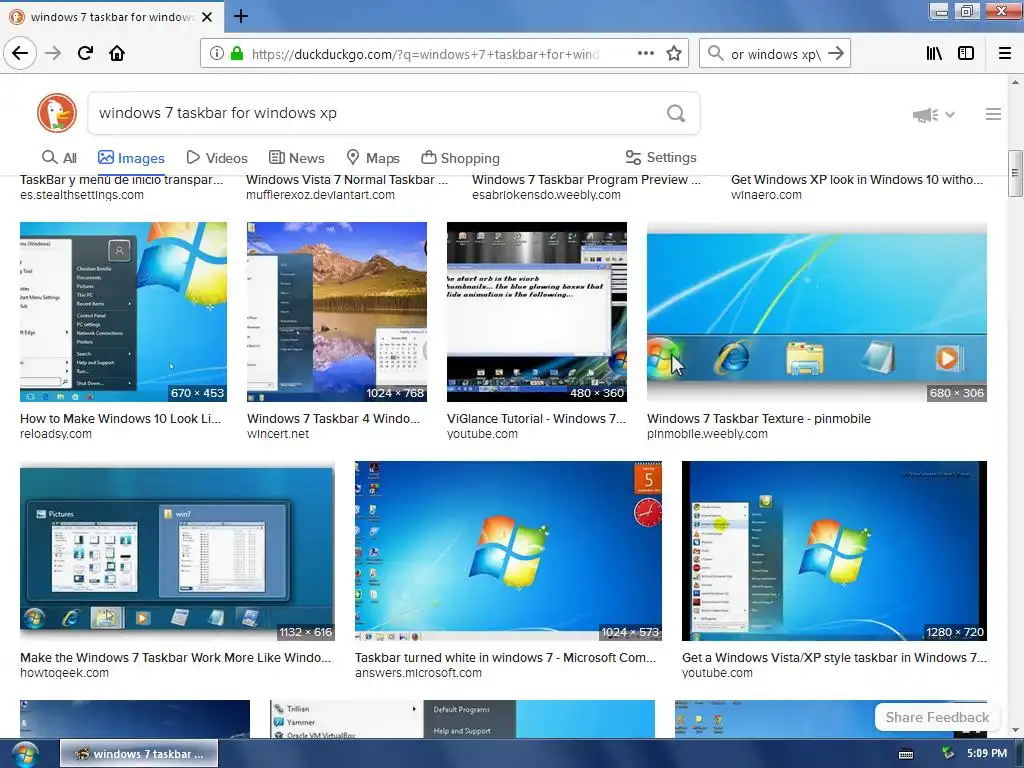
Task: Click the scrollbar up arrow
Action: click(1015, 82)
